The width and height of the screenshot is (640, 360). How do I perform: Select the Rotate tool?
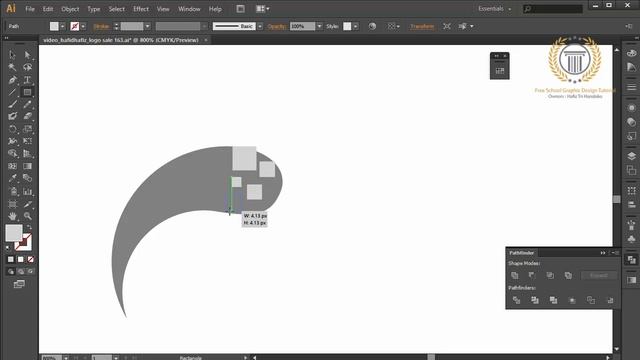(x=12, y=129)
